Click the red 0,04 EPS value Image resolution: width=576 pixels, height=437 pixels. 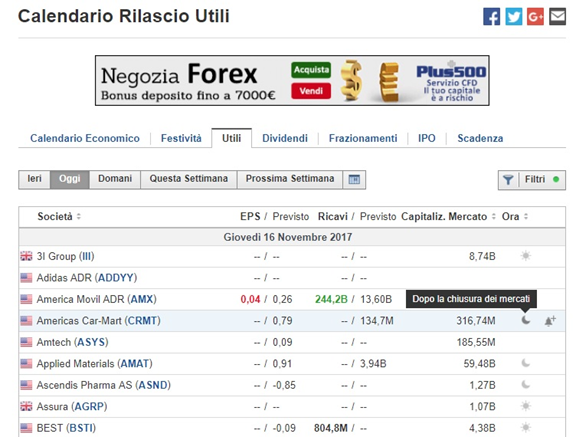tap(250, 299)
